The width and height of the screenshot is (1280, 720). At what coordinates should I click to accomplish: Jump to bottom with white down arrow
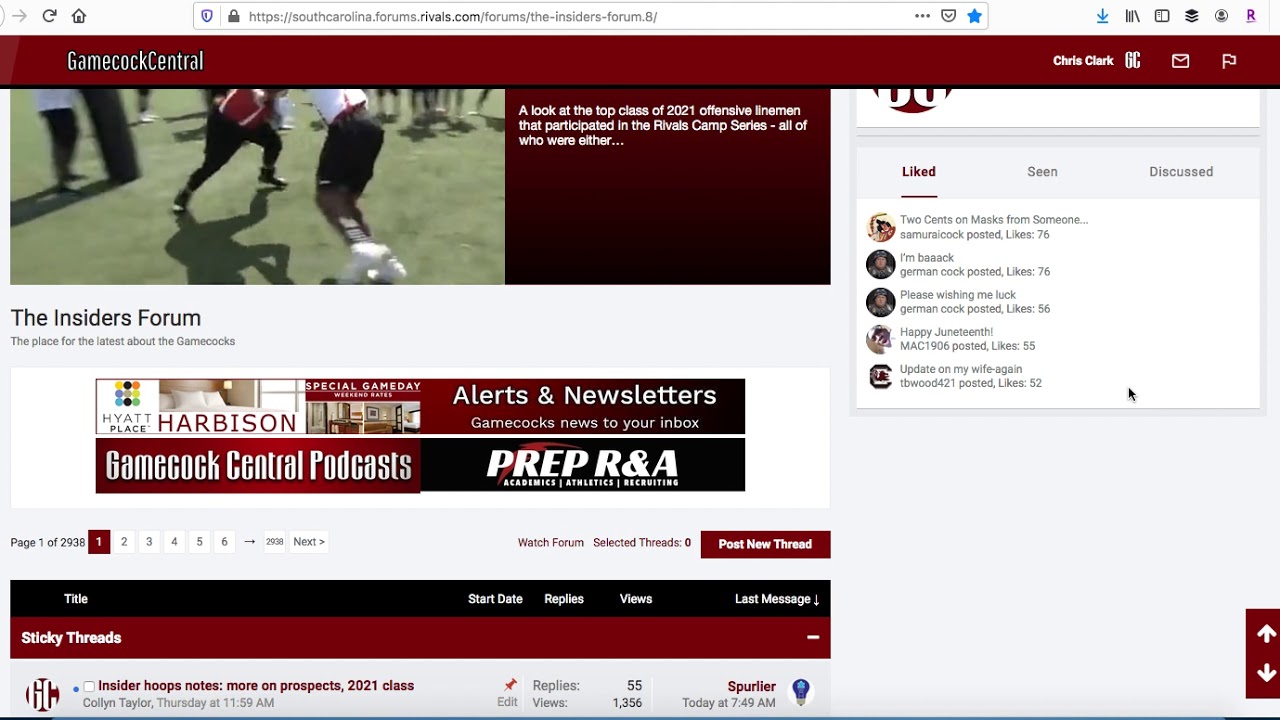(1266, 672)
